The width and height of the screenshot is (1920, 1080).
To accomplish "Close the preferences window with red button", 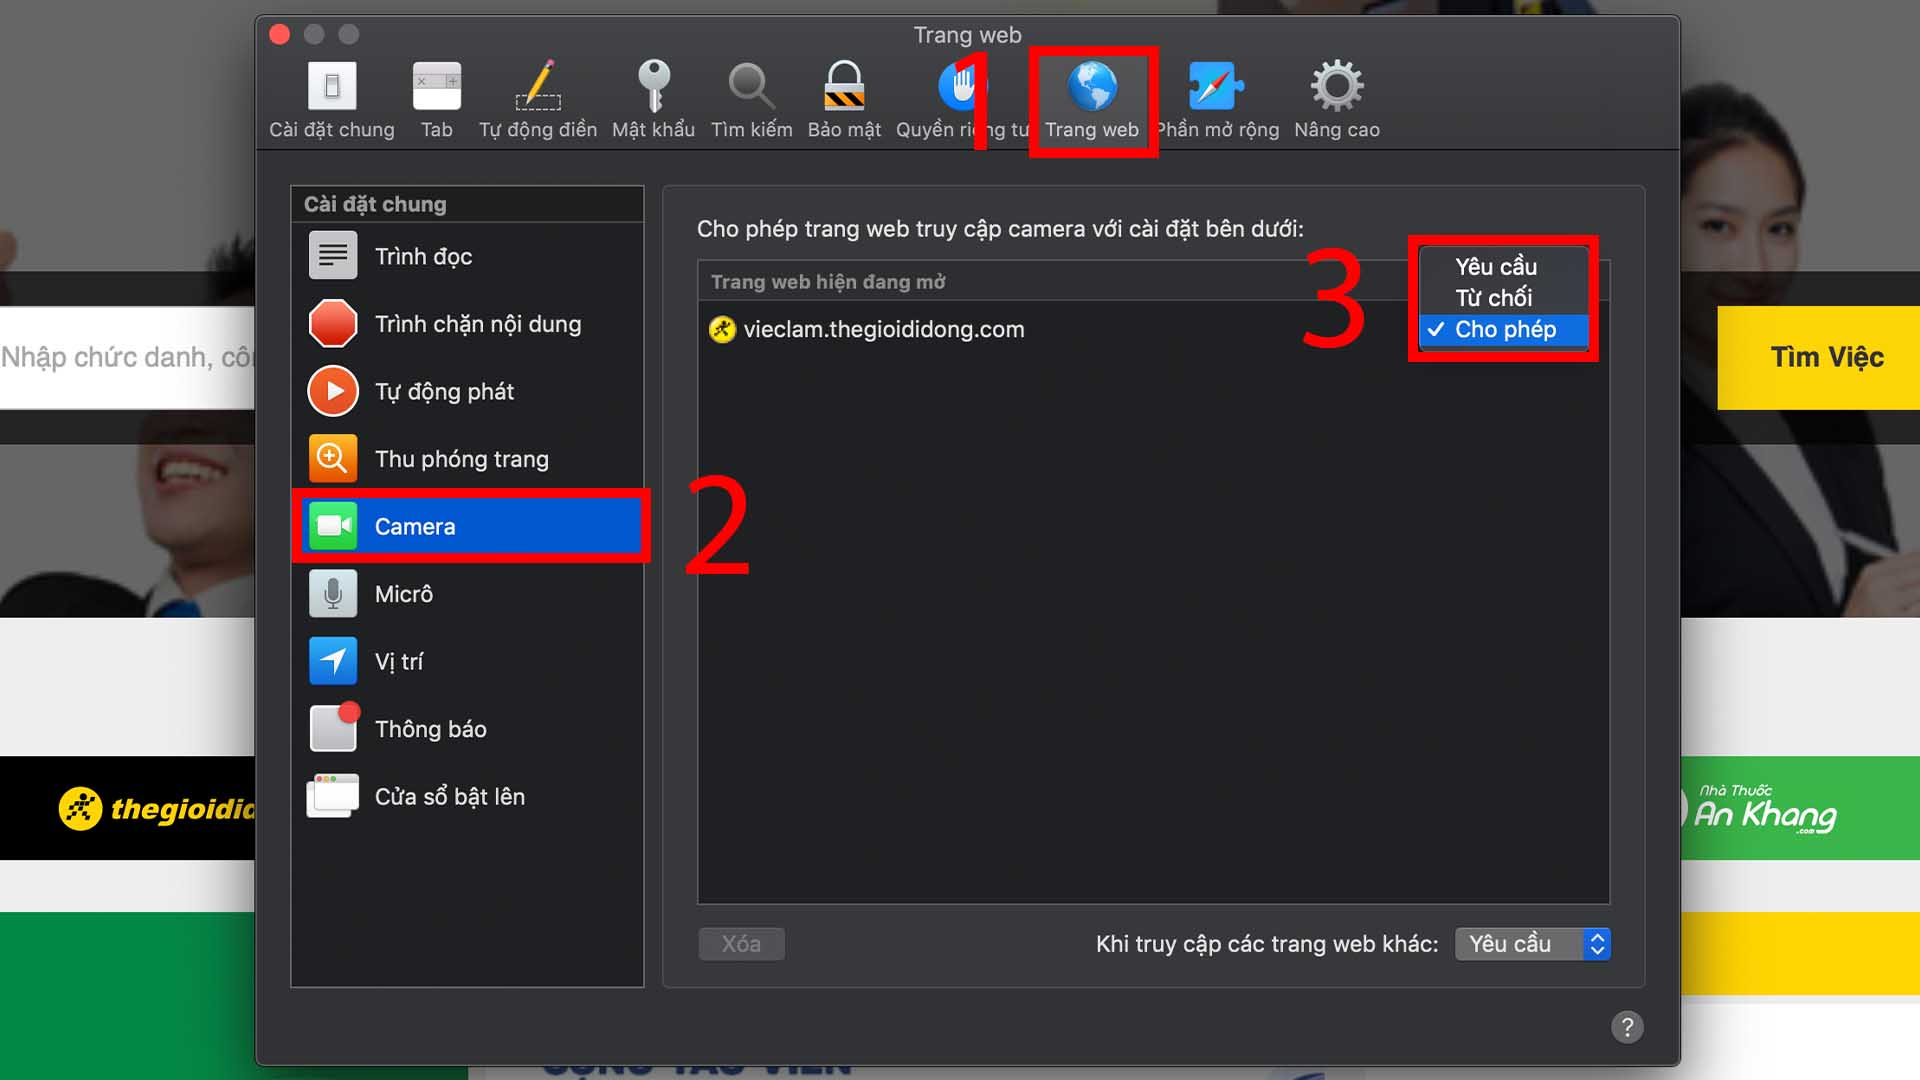I will click(280, 35).
